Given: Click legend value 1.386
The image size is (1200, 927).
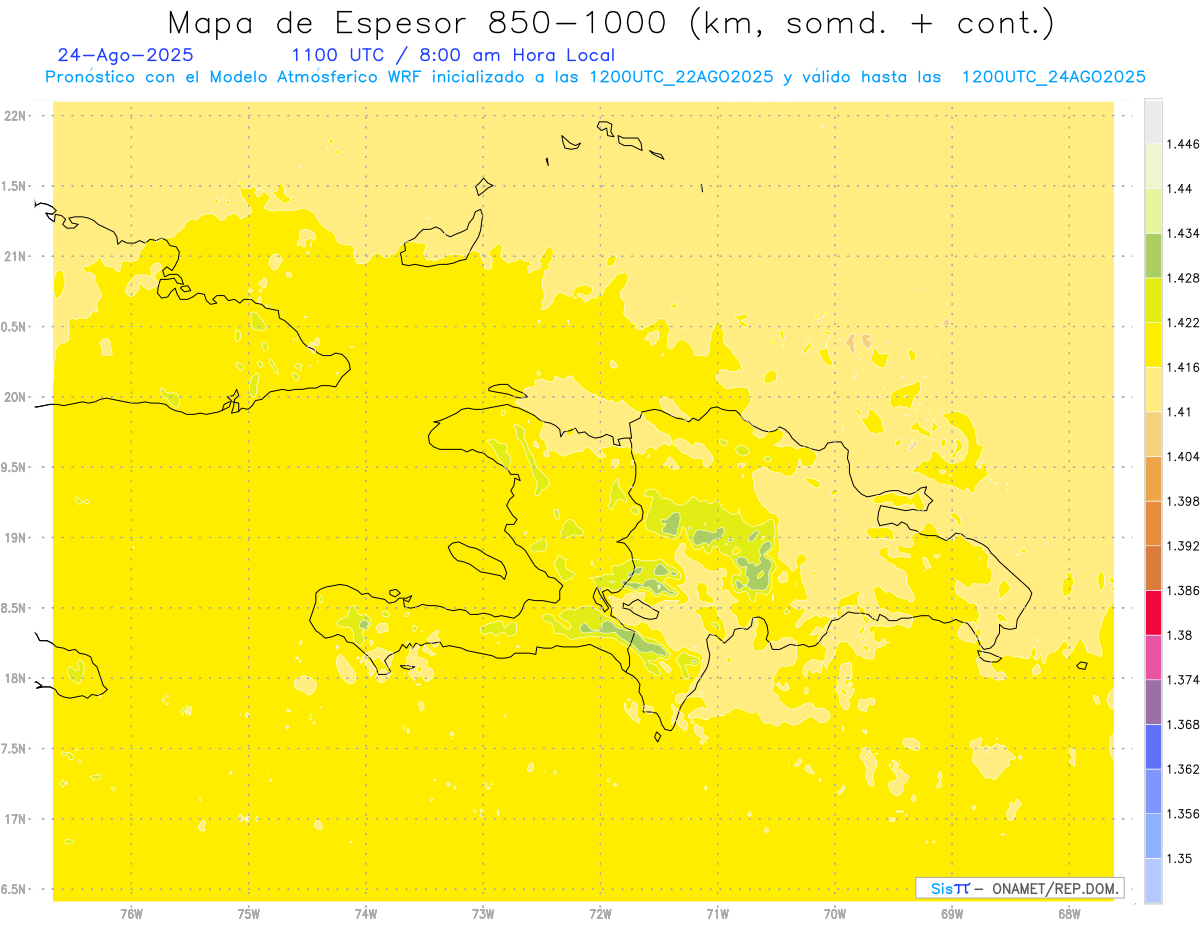Looking at the screenshot, I should point(1183,590).
